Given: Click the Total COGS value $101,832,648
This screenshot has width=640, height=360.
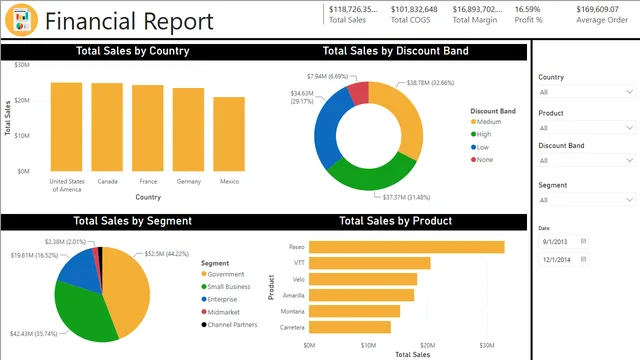Looking at the screenshot, I should [414, 9].
